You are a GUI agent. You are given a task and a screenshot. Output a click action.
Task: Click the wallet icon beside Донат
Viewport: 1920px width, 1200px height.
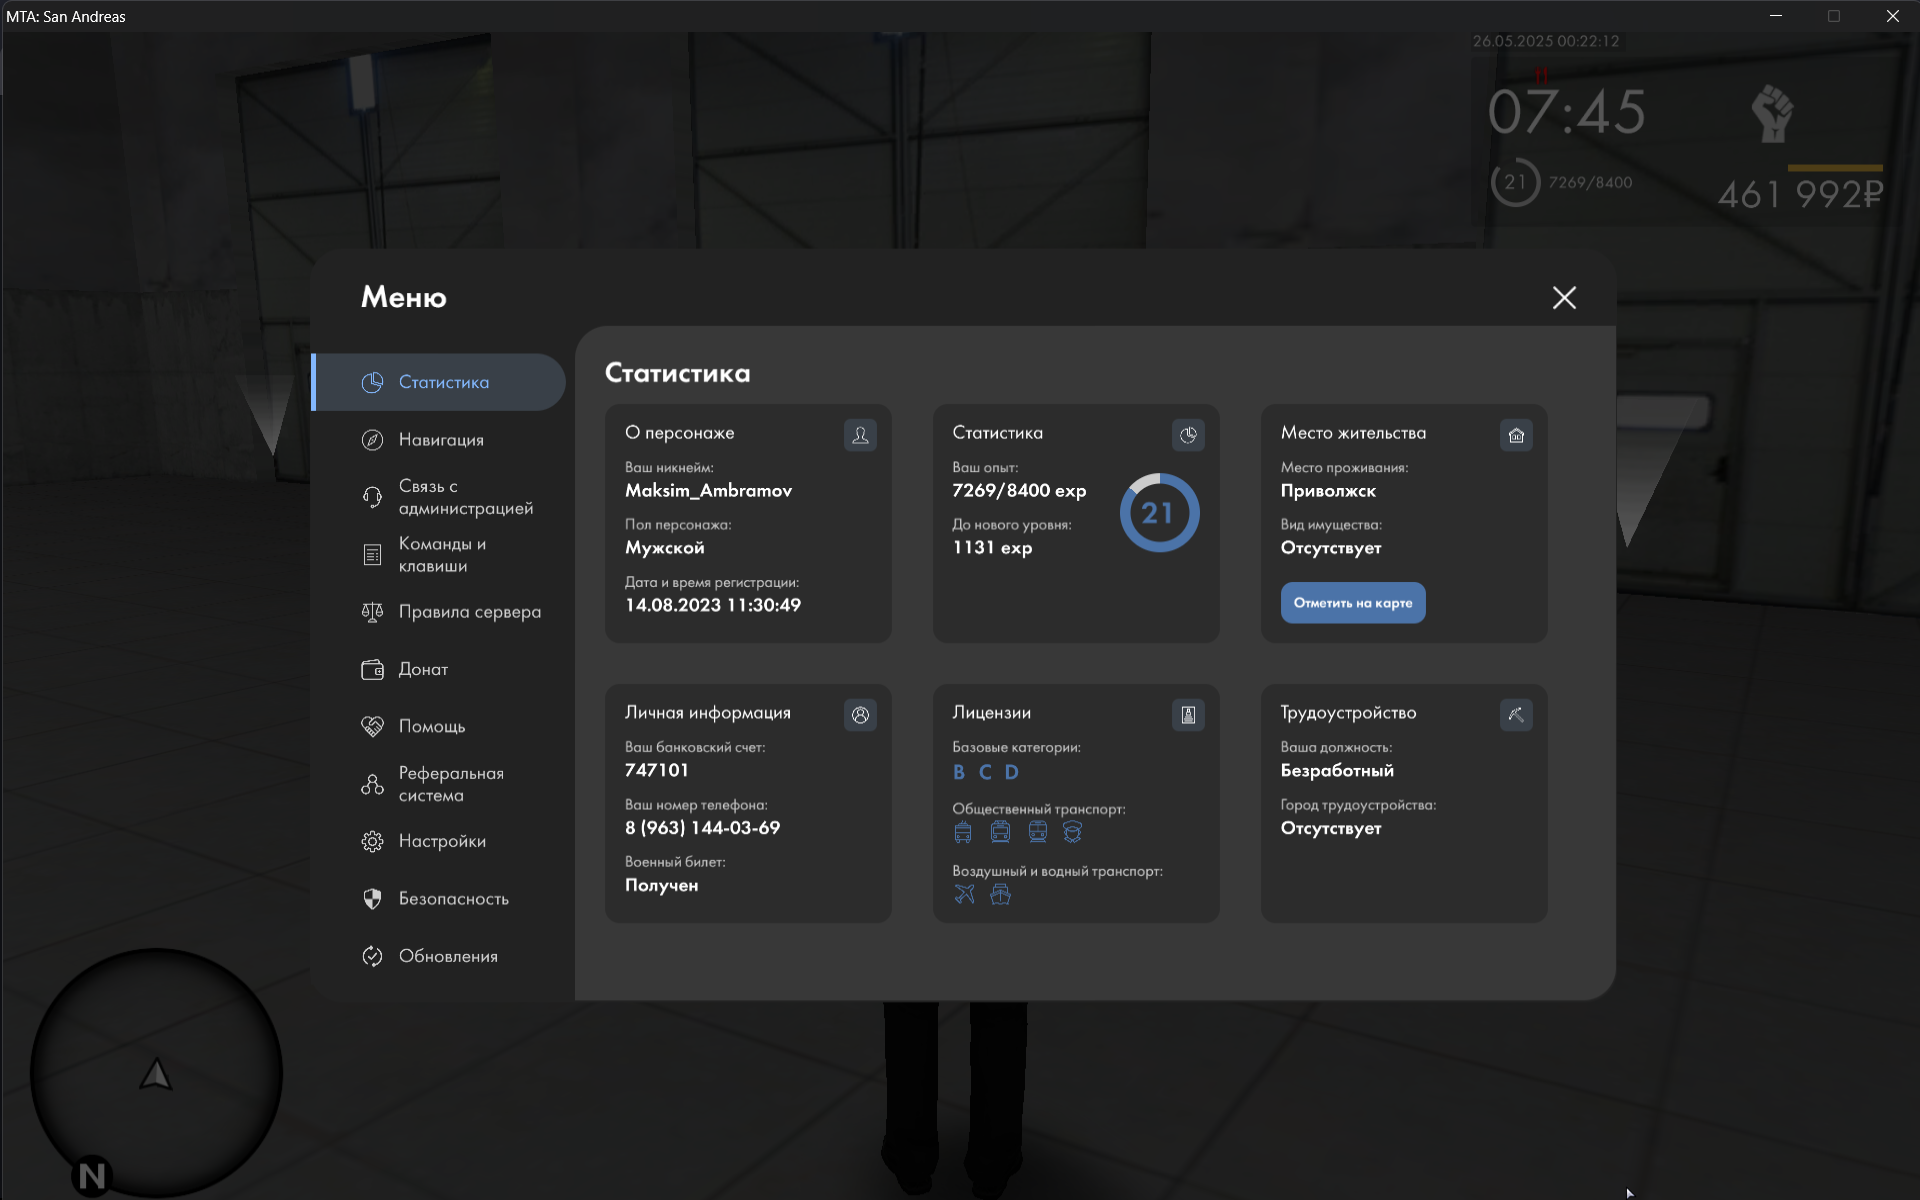372,669
